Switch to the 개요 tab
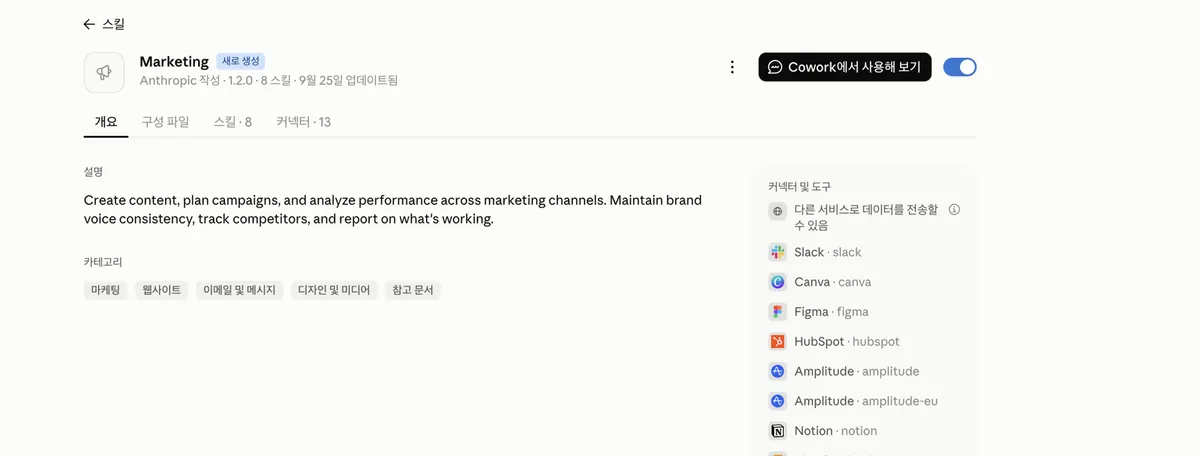Viewport: 1200px width, 456px height. [106, 122]
